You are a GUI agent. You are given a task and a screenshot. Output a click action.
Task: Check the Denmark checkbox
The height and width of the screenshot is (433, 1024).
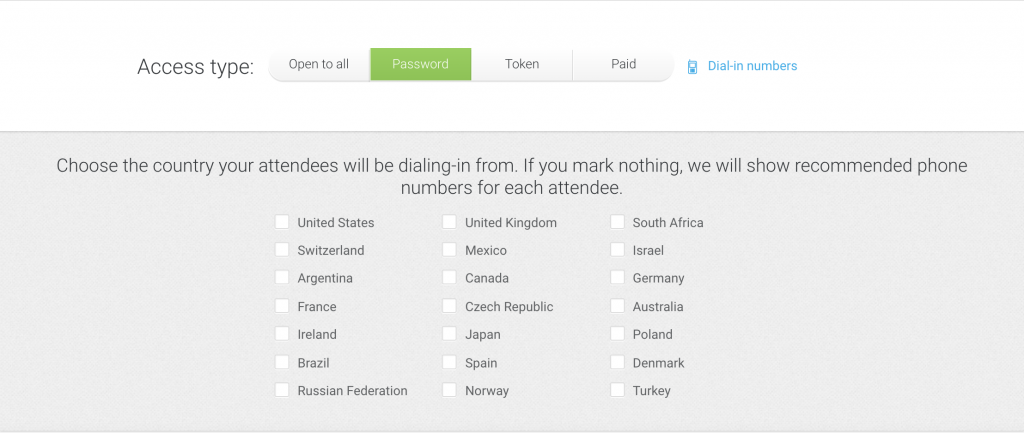(x=617, y=362)
